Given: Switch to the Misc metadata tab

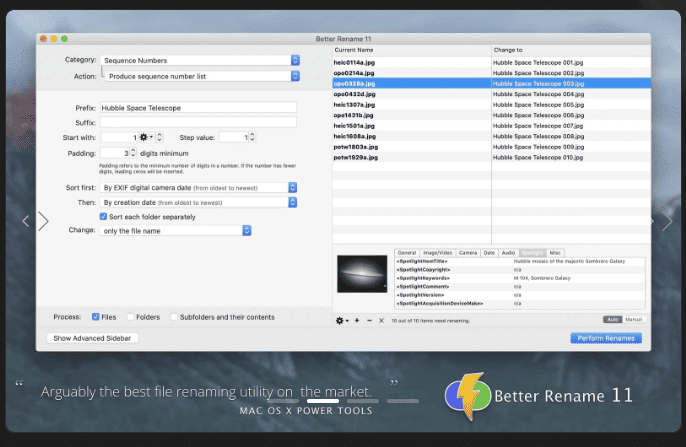Looking at the screenshot, I should 555,253.
